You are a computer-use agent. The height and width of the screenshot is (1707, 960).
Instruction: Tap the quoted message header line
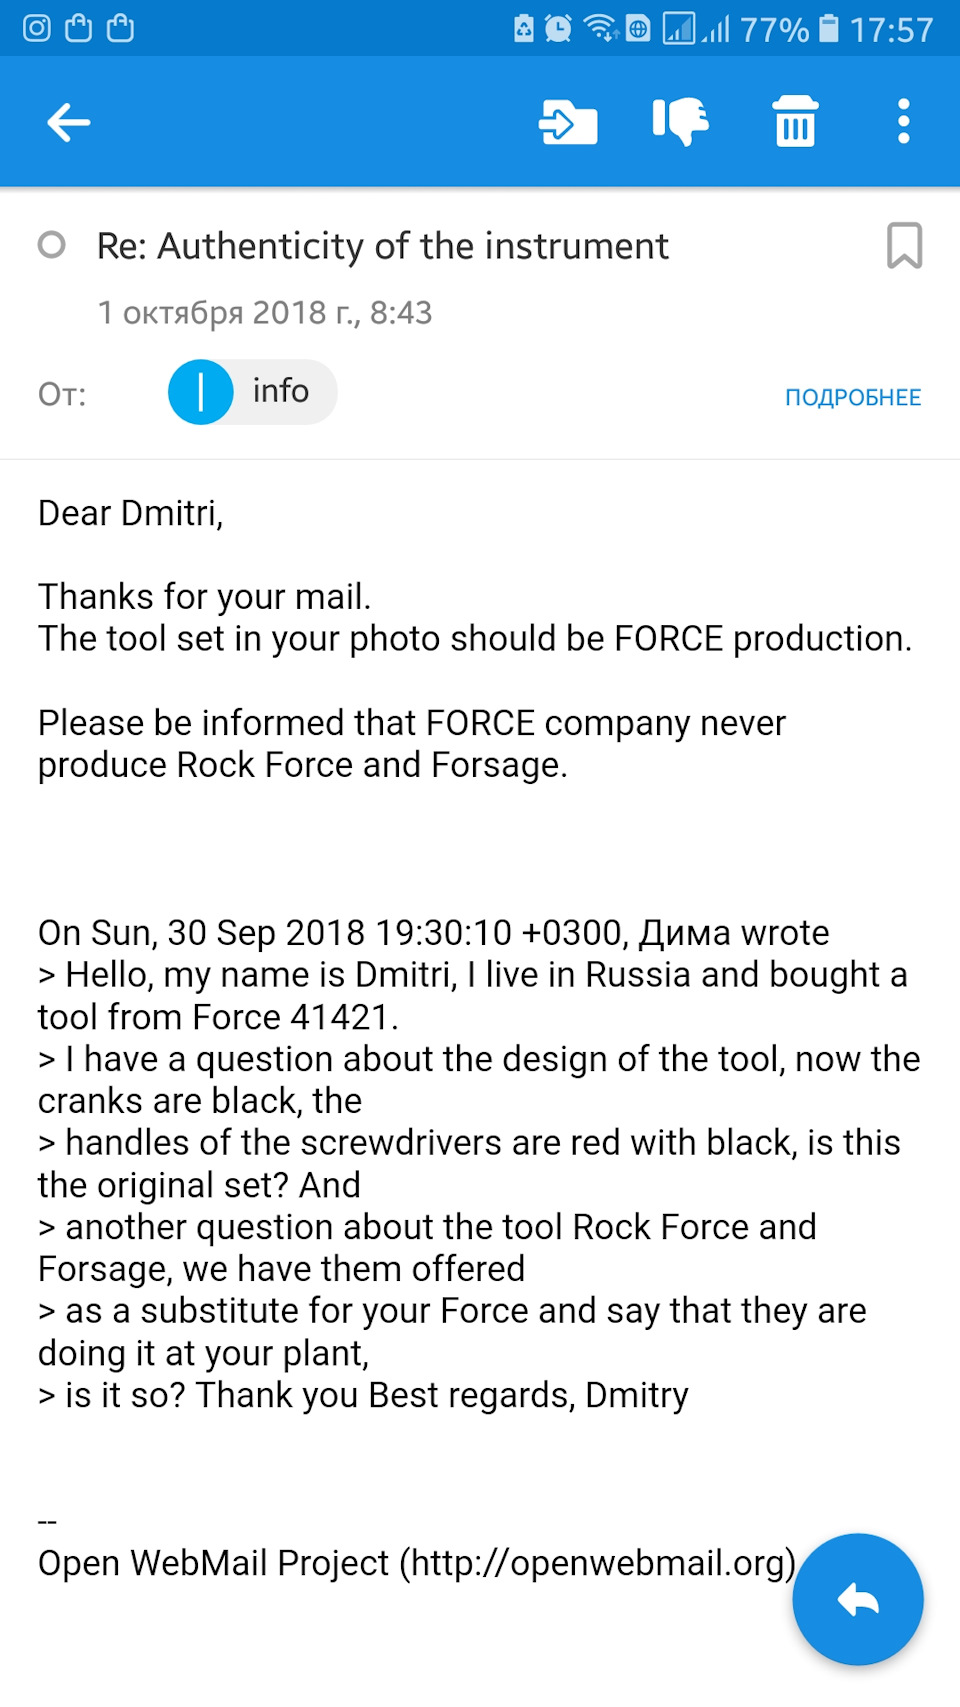(433, 932)
